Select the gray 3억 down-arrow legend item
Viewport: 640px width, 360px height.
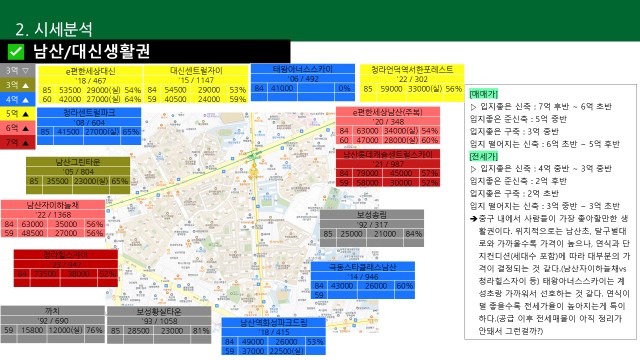point(18,71)
